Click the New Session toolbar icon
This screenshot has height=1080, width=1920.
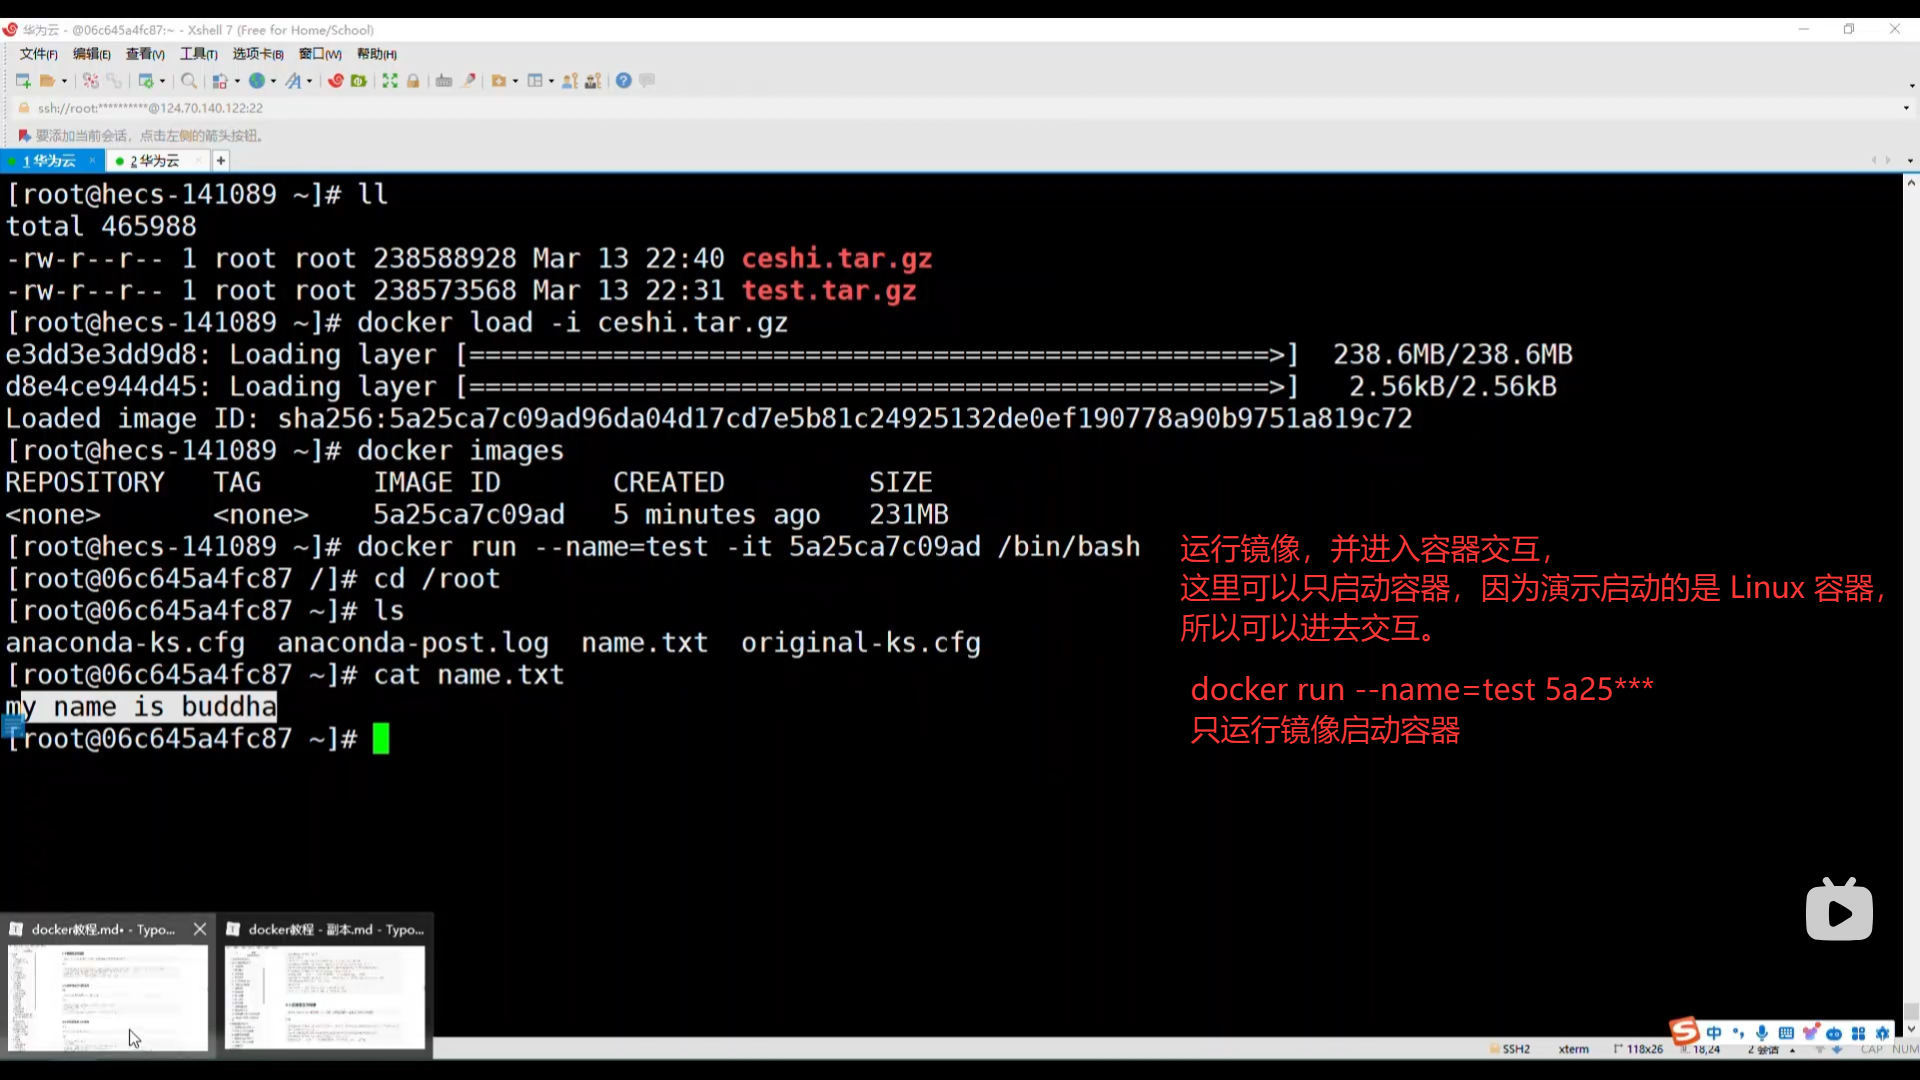[23, 81]
